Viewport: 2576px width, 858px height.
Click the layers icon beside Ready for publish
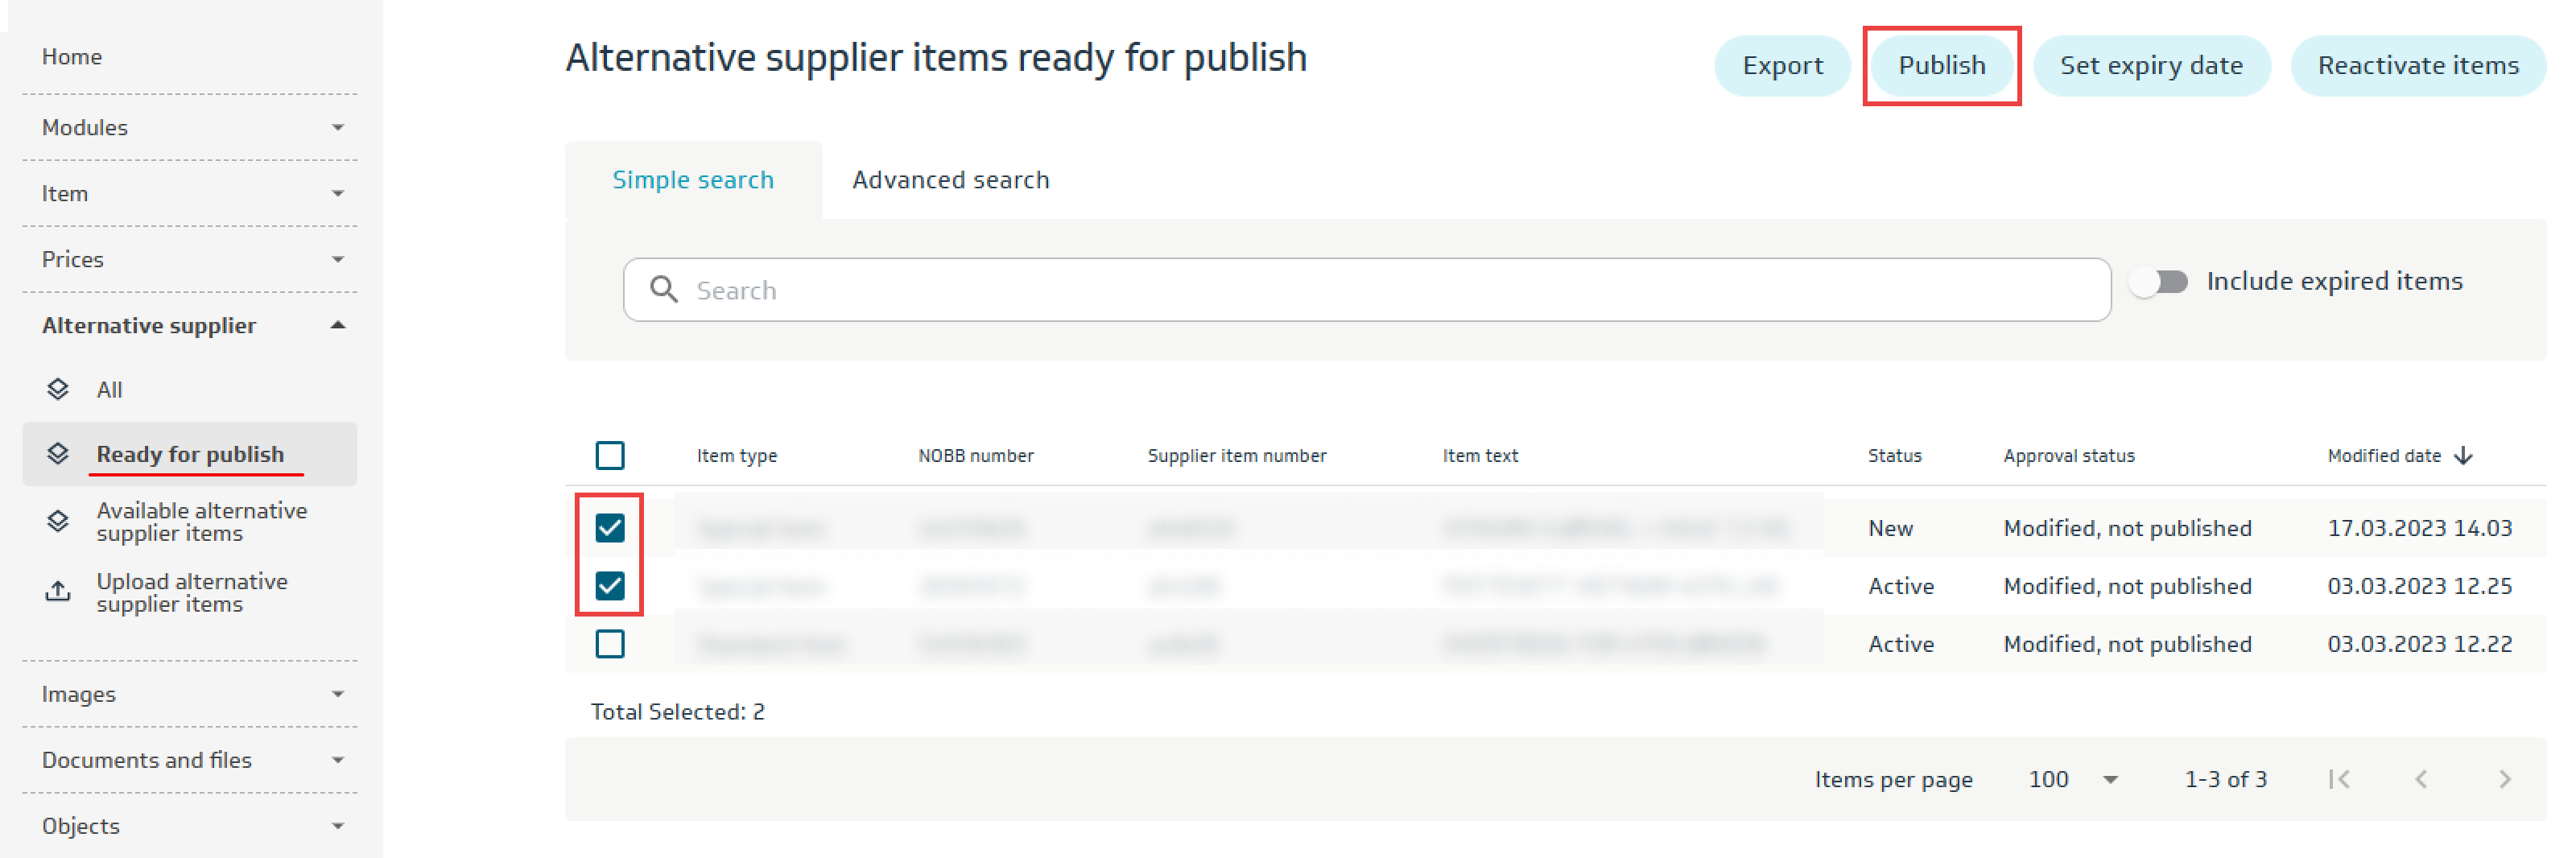[58, 454]
